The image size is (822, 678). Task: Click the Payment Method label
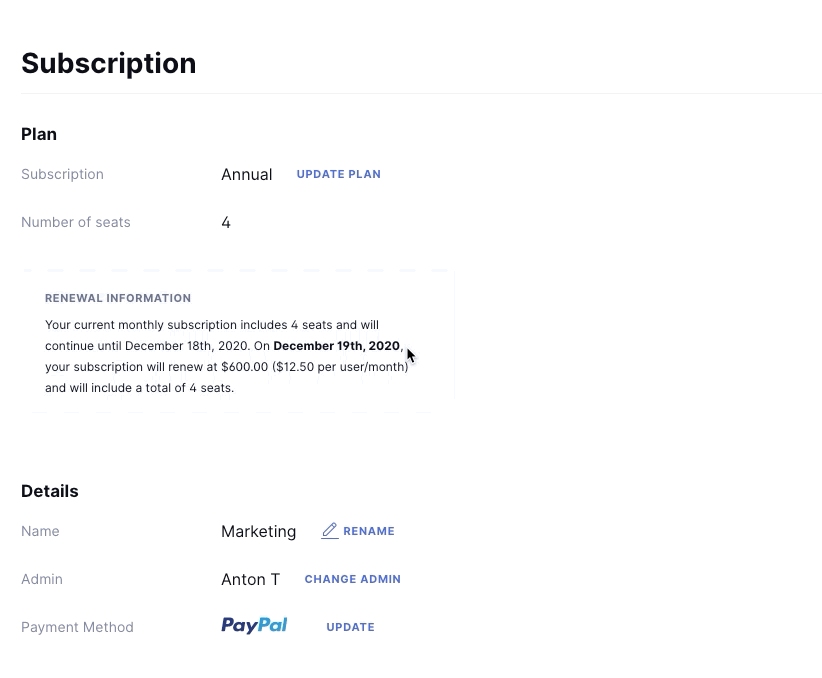pos(77,627)
